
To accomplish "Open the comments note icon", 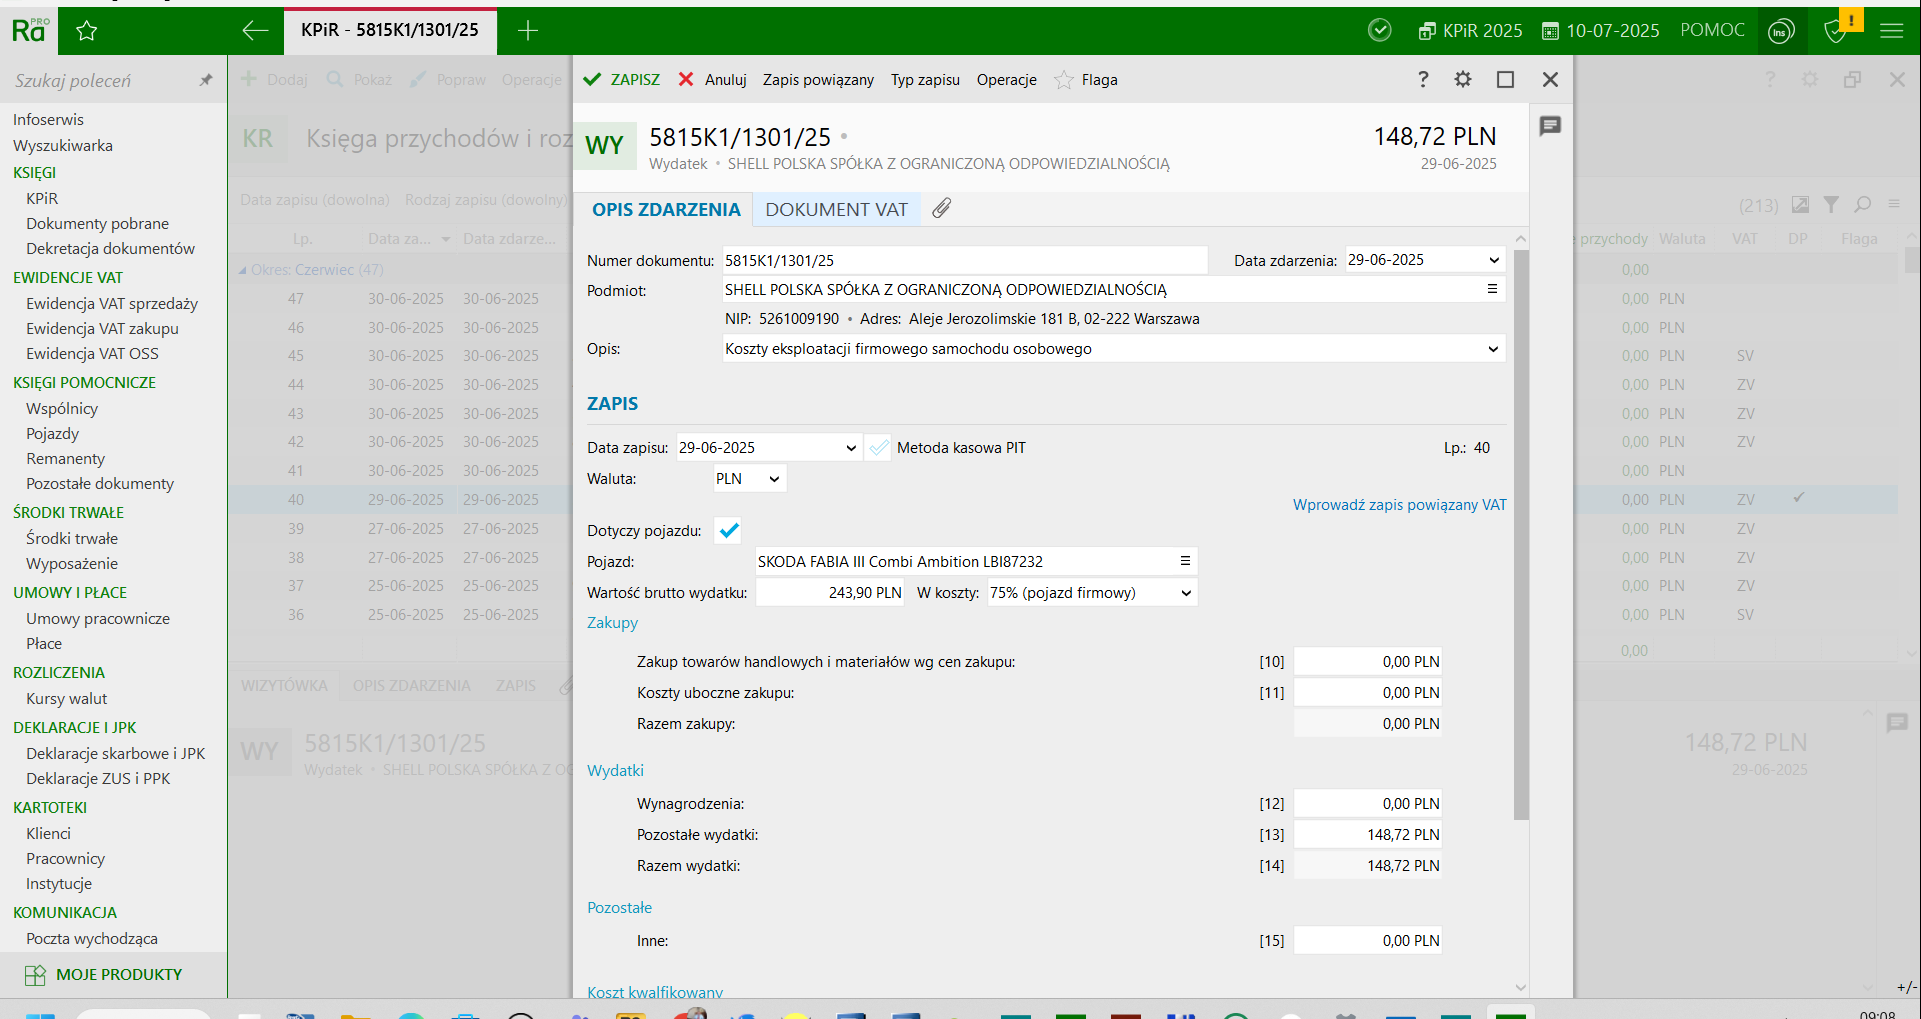I will click(x=1550, y=126).
